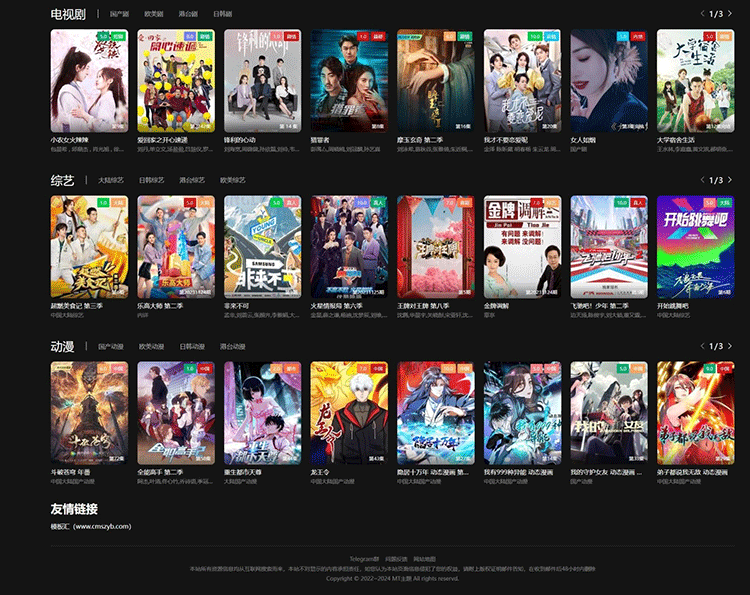Open 全能高手 第二季 poster
The image size is (750, 595).
[176, 413]
